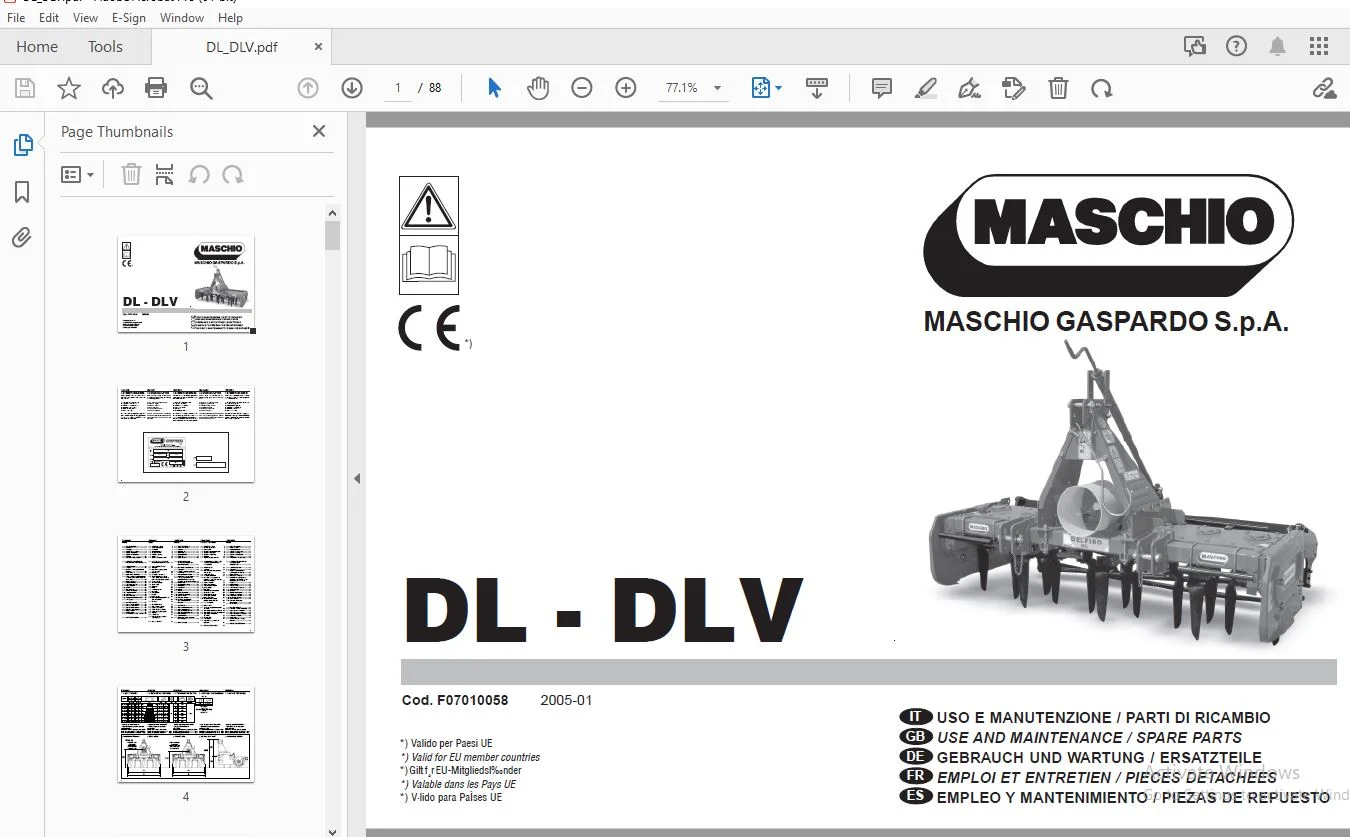The image size is (1350, 837).
Task: Delete selected thumbnail pages in panel
Action: 131,175
